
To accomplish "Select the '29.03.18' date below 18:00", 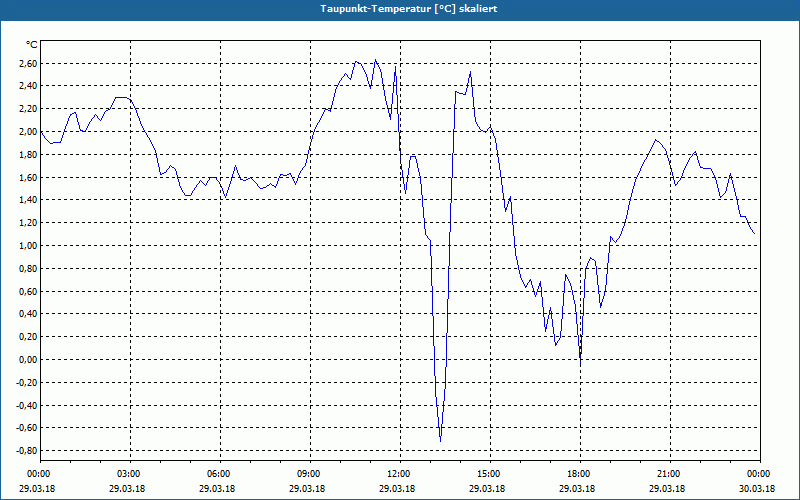I will pos(577,488).
